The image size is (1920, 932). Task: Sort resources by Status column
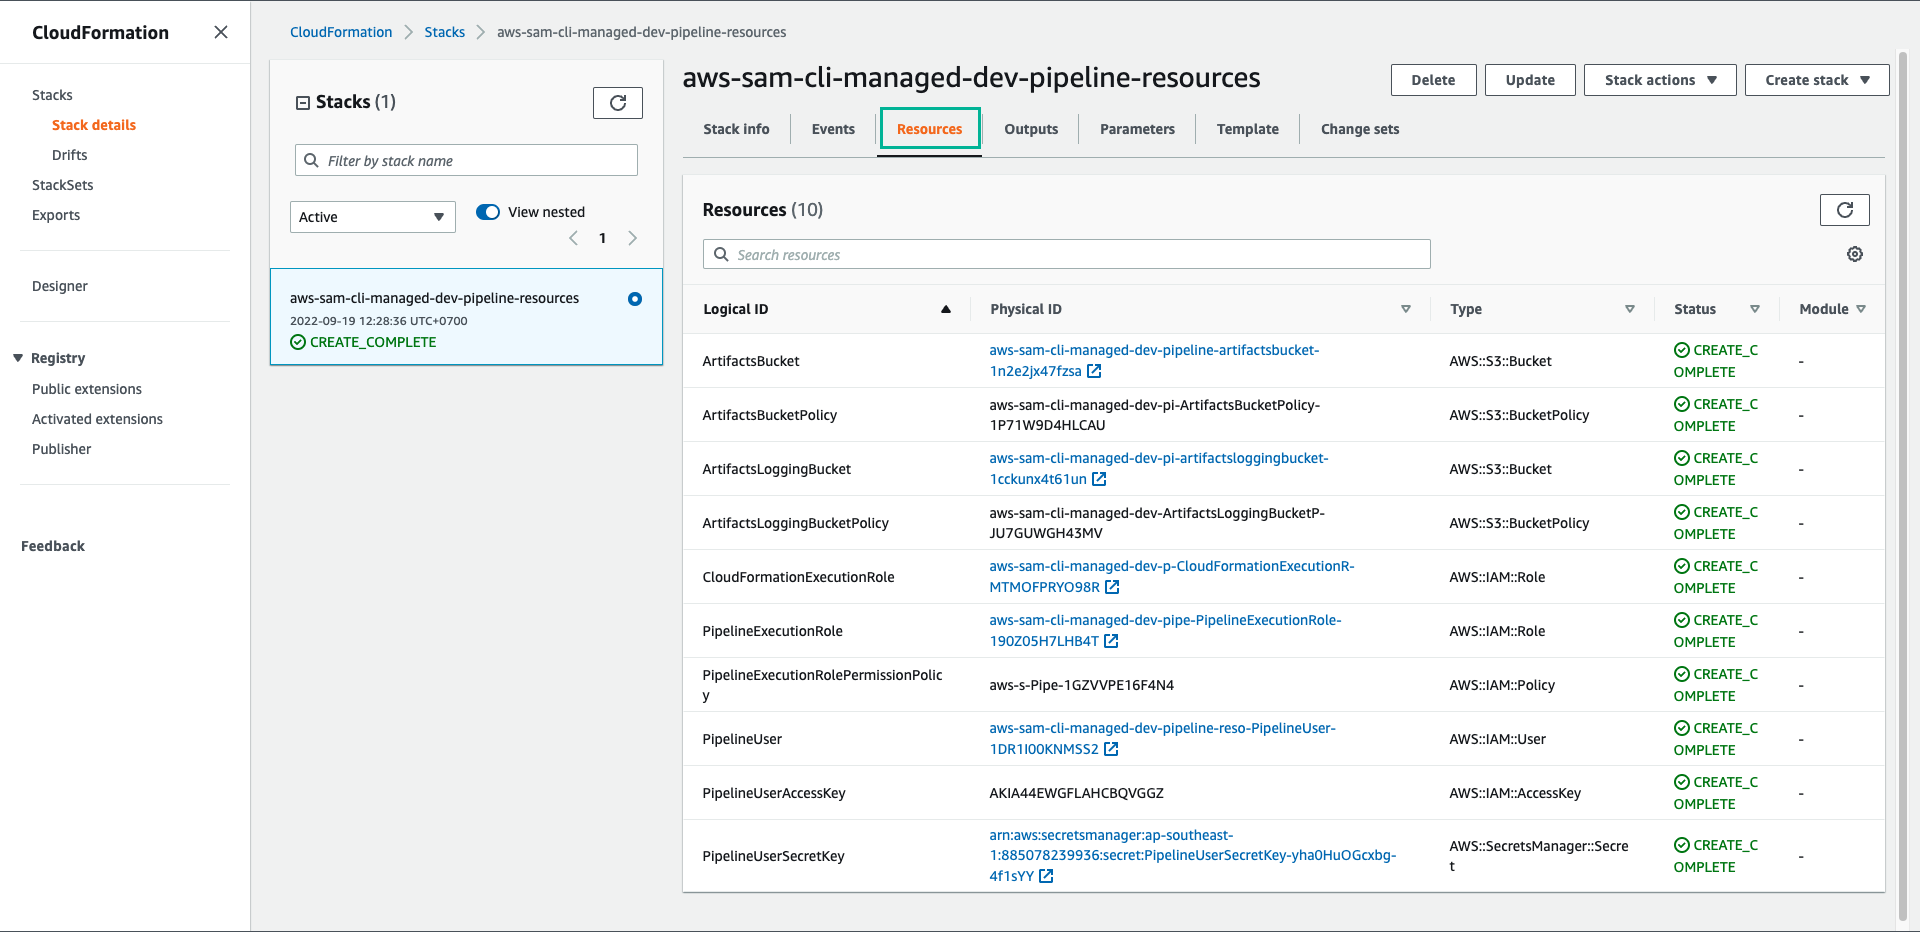(x=1755, y=309)
